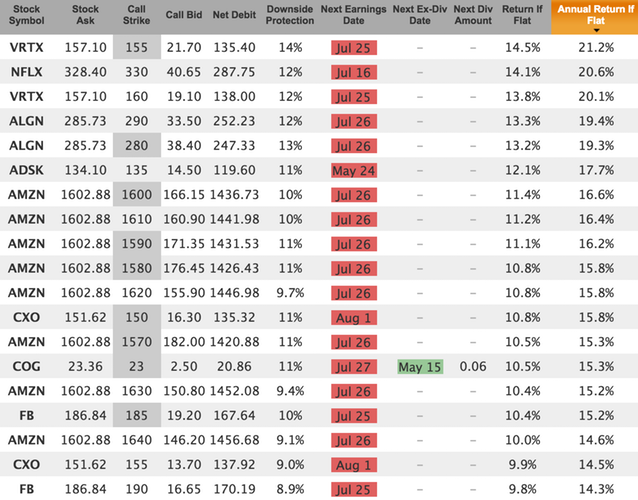The height and width of the screenshot is (500, 638).
Task: Select the 2.50 call bid
Action: coord(184,367)
